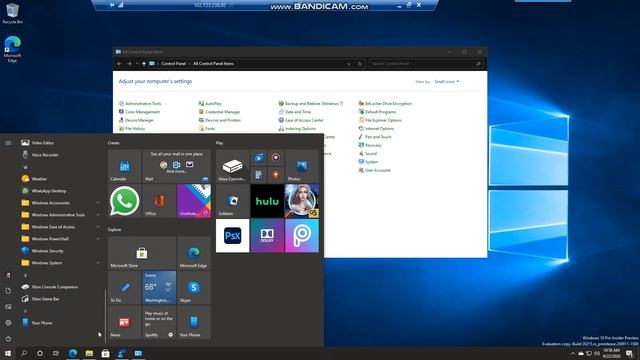Open the OneNote tile
640x360 pixels.
coord(194,201)
